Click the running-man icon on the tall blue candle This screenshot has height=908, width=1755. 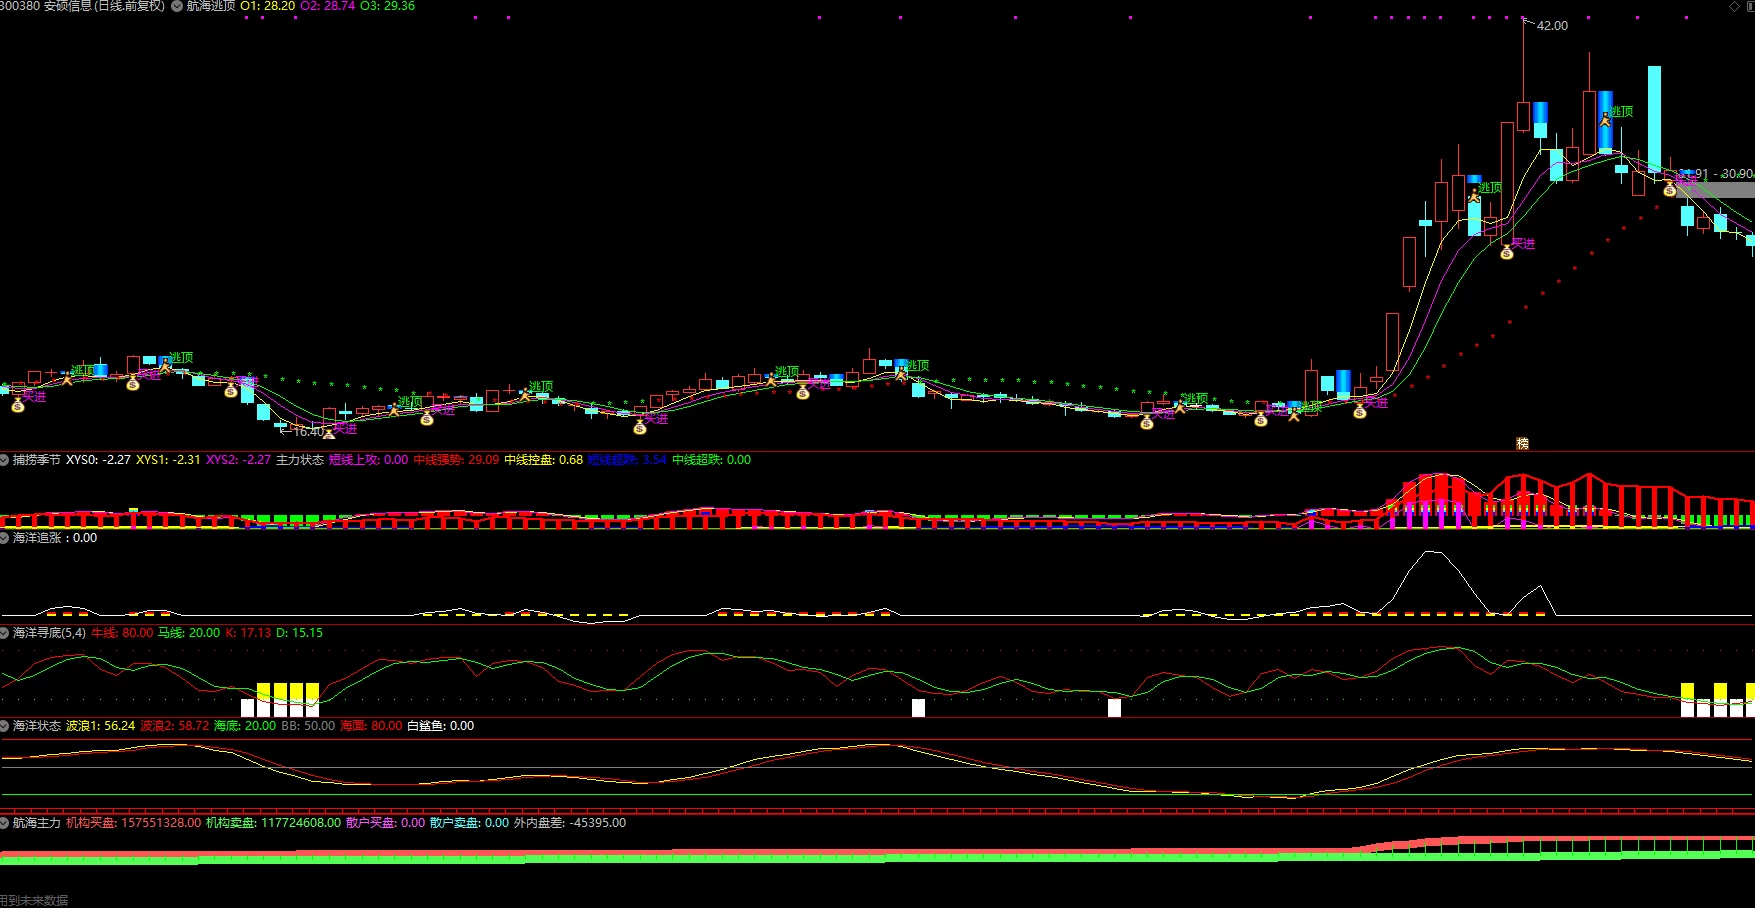coord(1605,118)
